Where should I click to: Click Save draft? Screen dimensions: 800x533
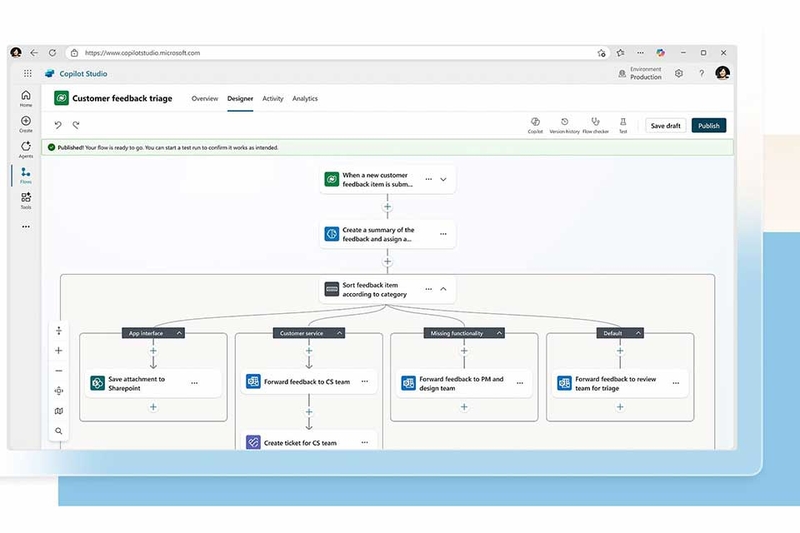point(665,125)
